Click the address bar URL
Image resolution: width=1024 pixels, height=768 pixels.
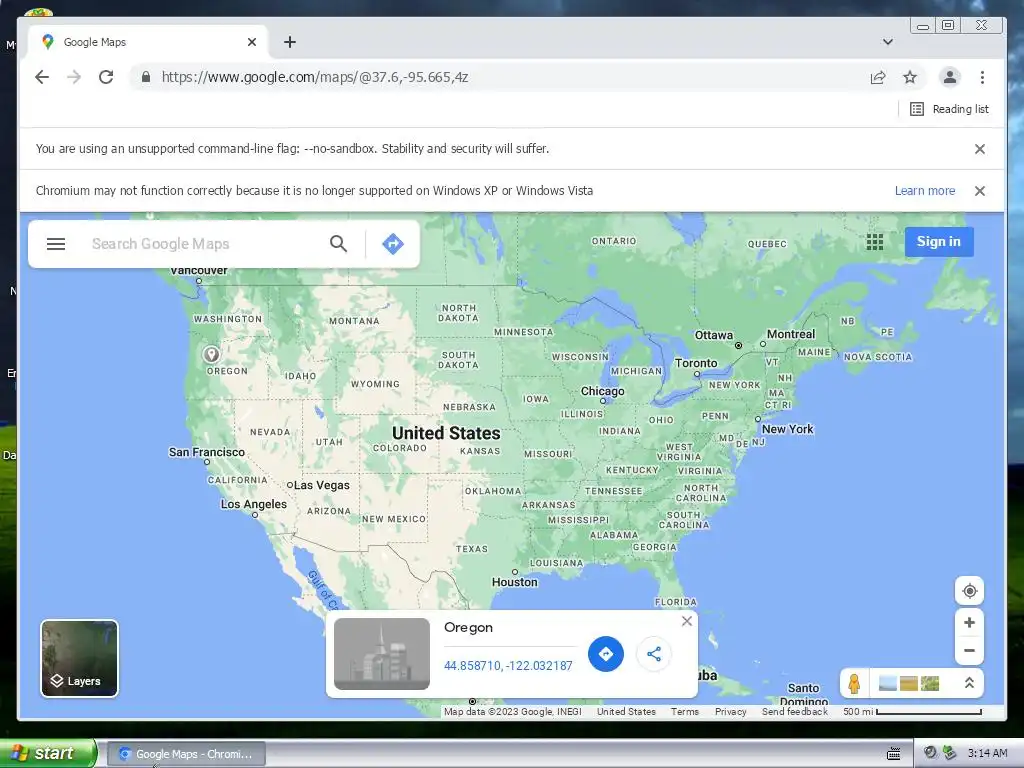[314, 77]
